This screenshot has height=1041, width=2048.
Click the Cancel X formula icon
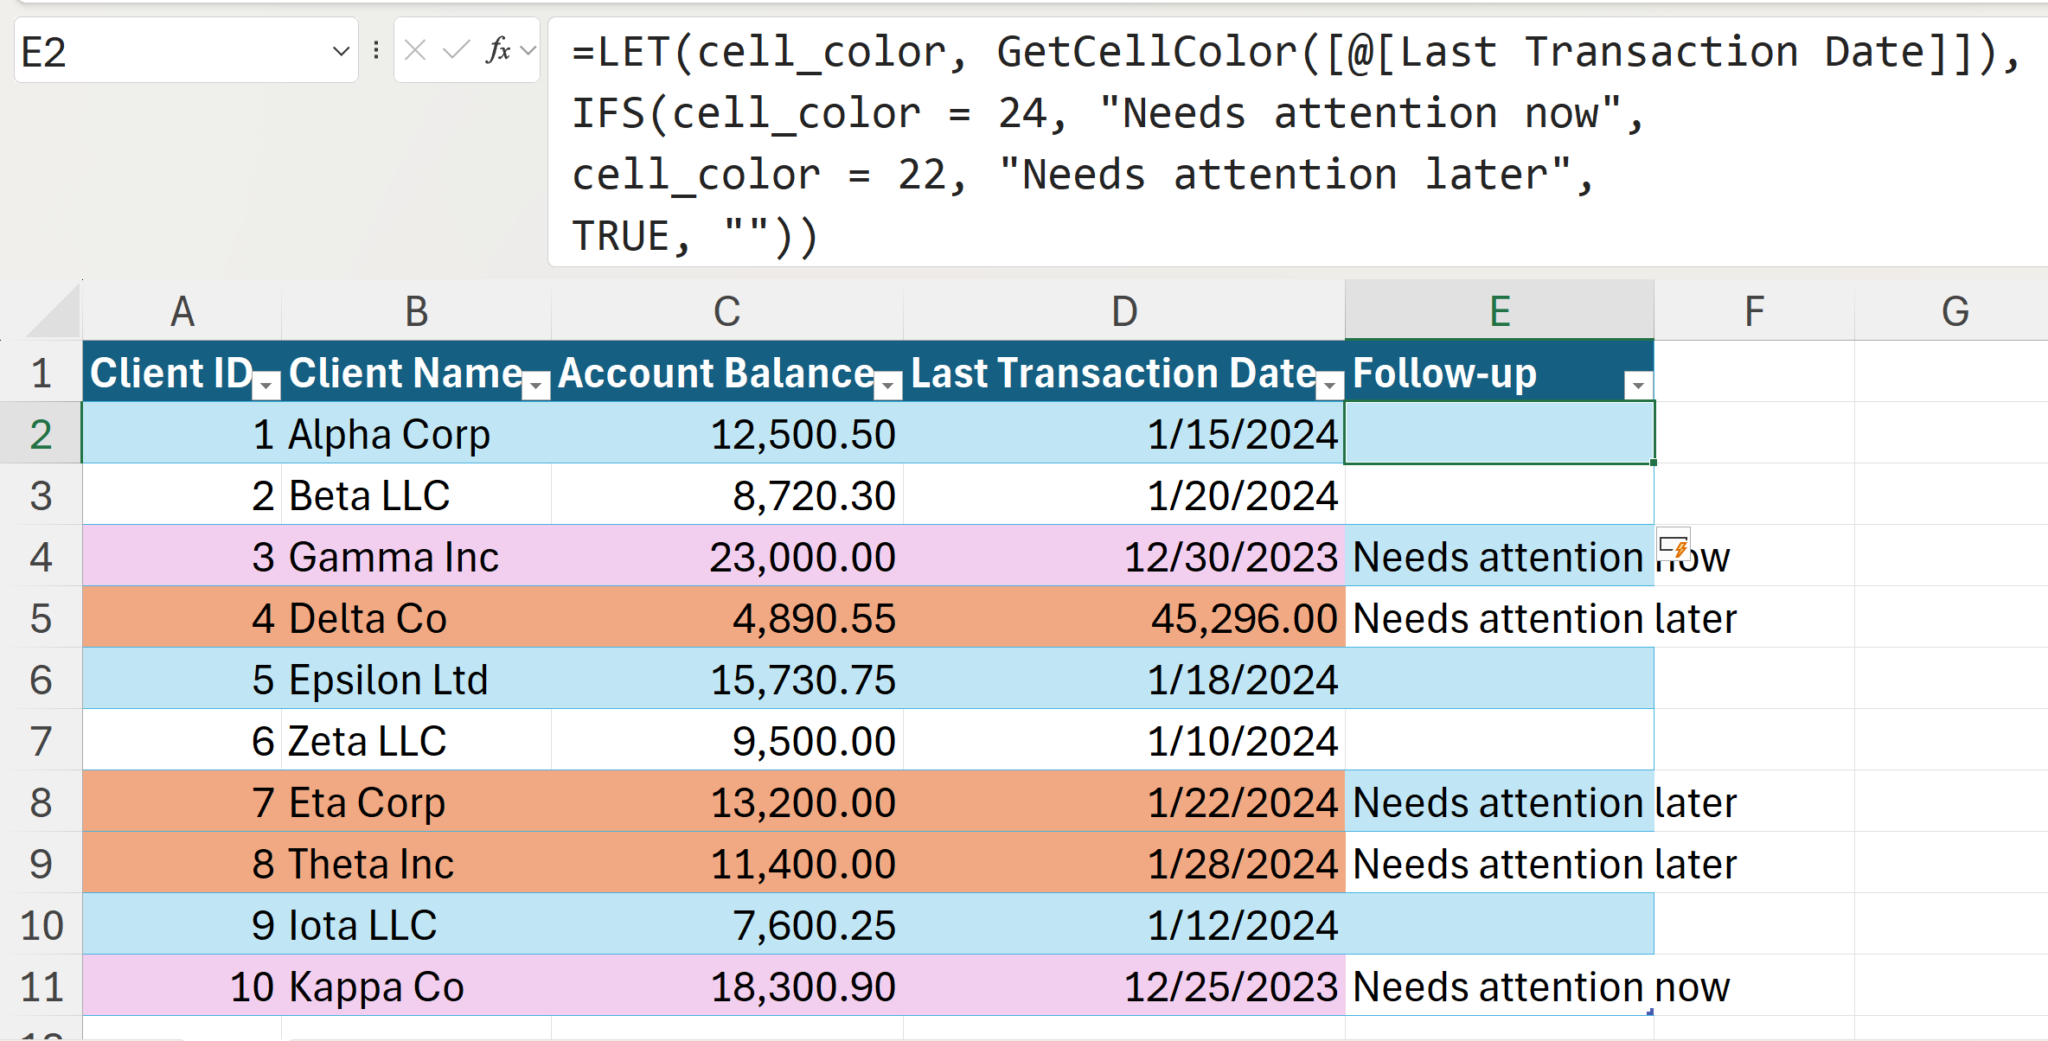tap(416, 50)
